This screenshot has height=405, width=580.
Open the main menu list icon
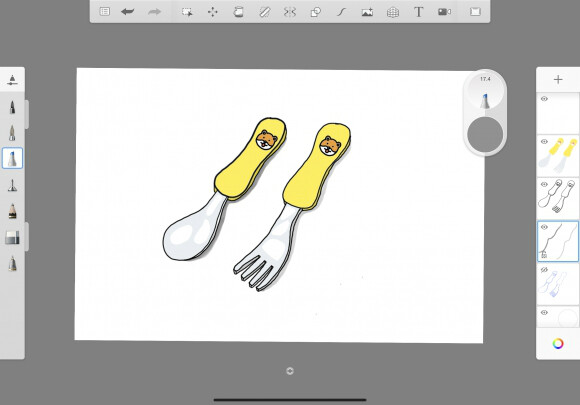105,12
